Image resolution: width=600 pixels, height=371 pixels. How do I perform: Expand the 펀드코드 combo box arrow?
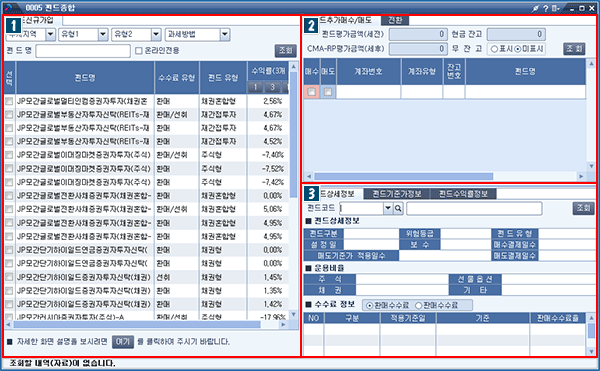(388, 208)
